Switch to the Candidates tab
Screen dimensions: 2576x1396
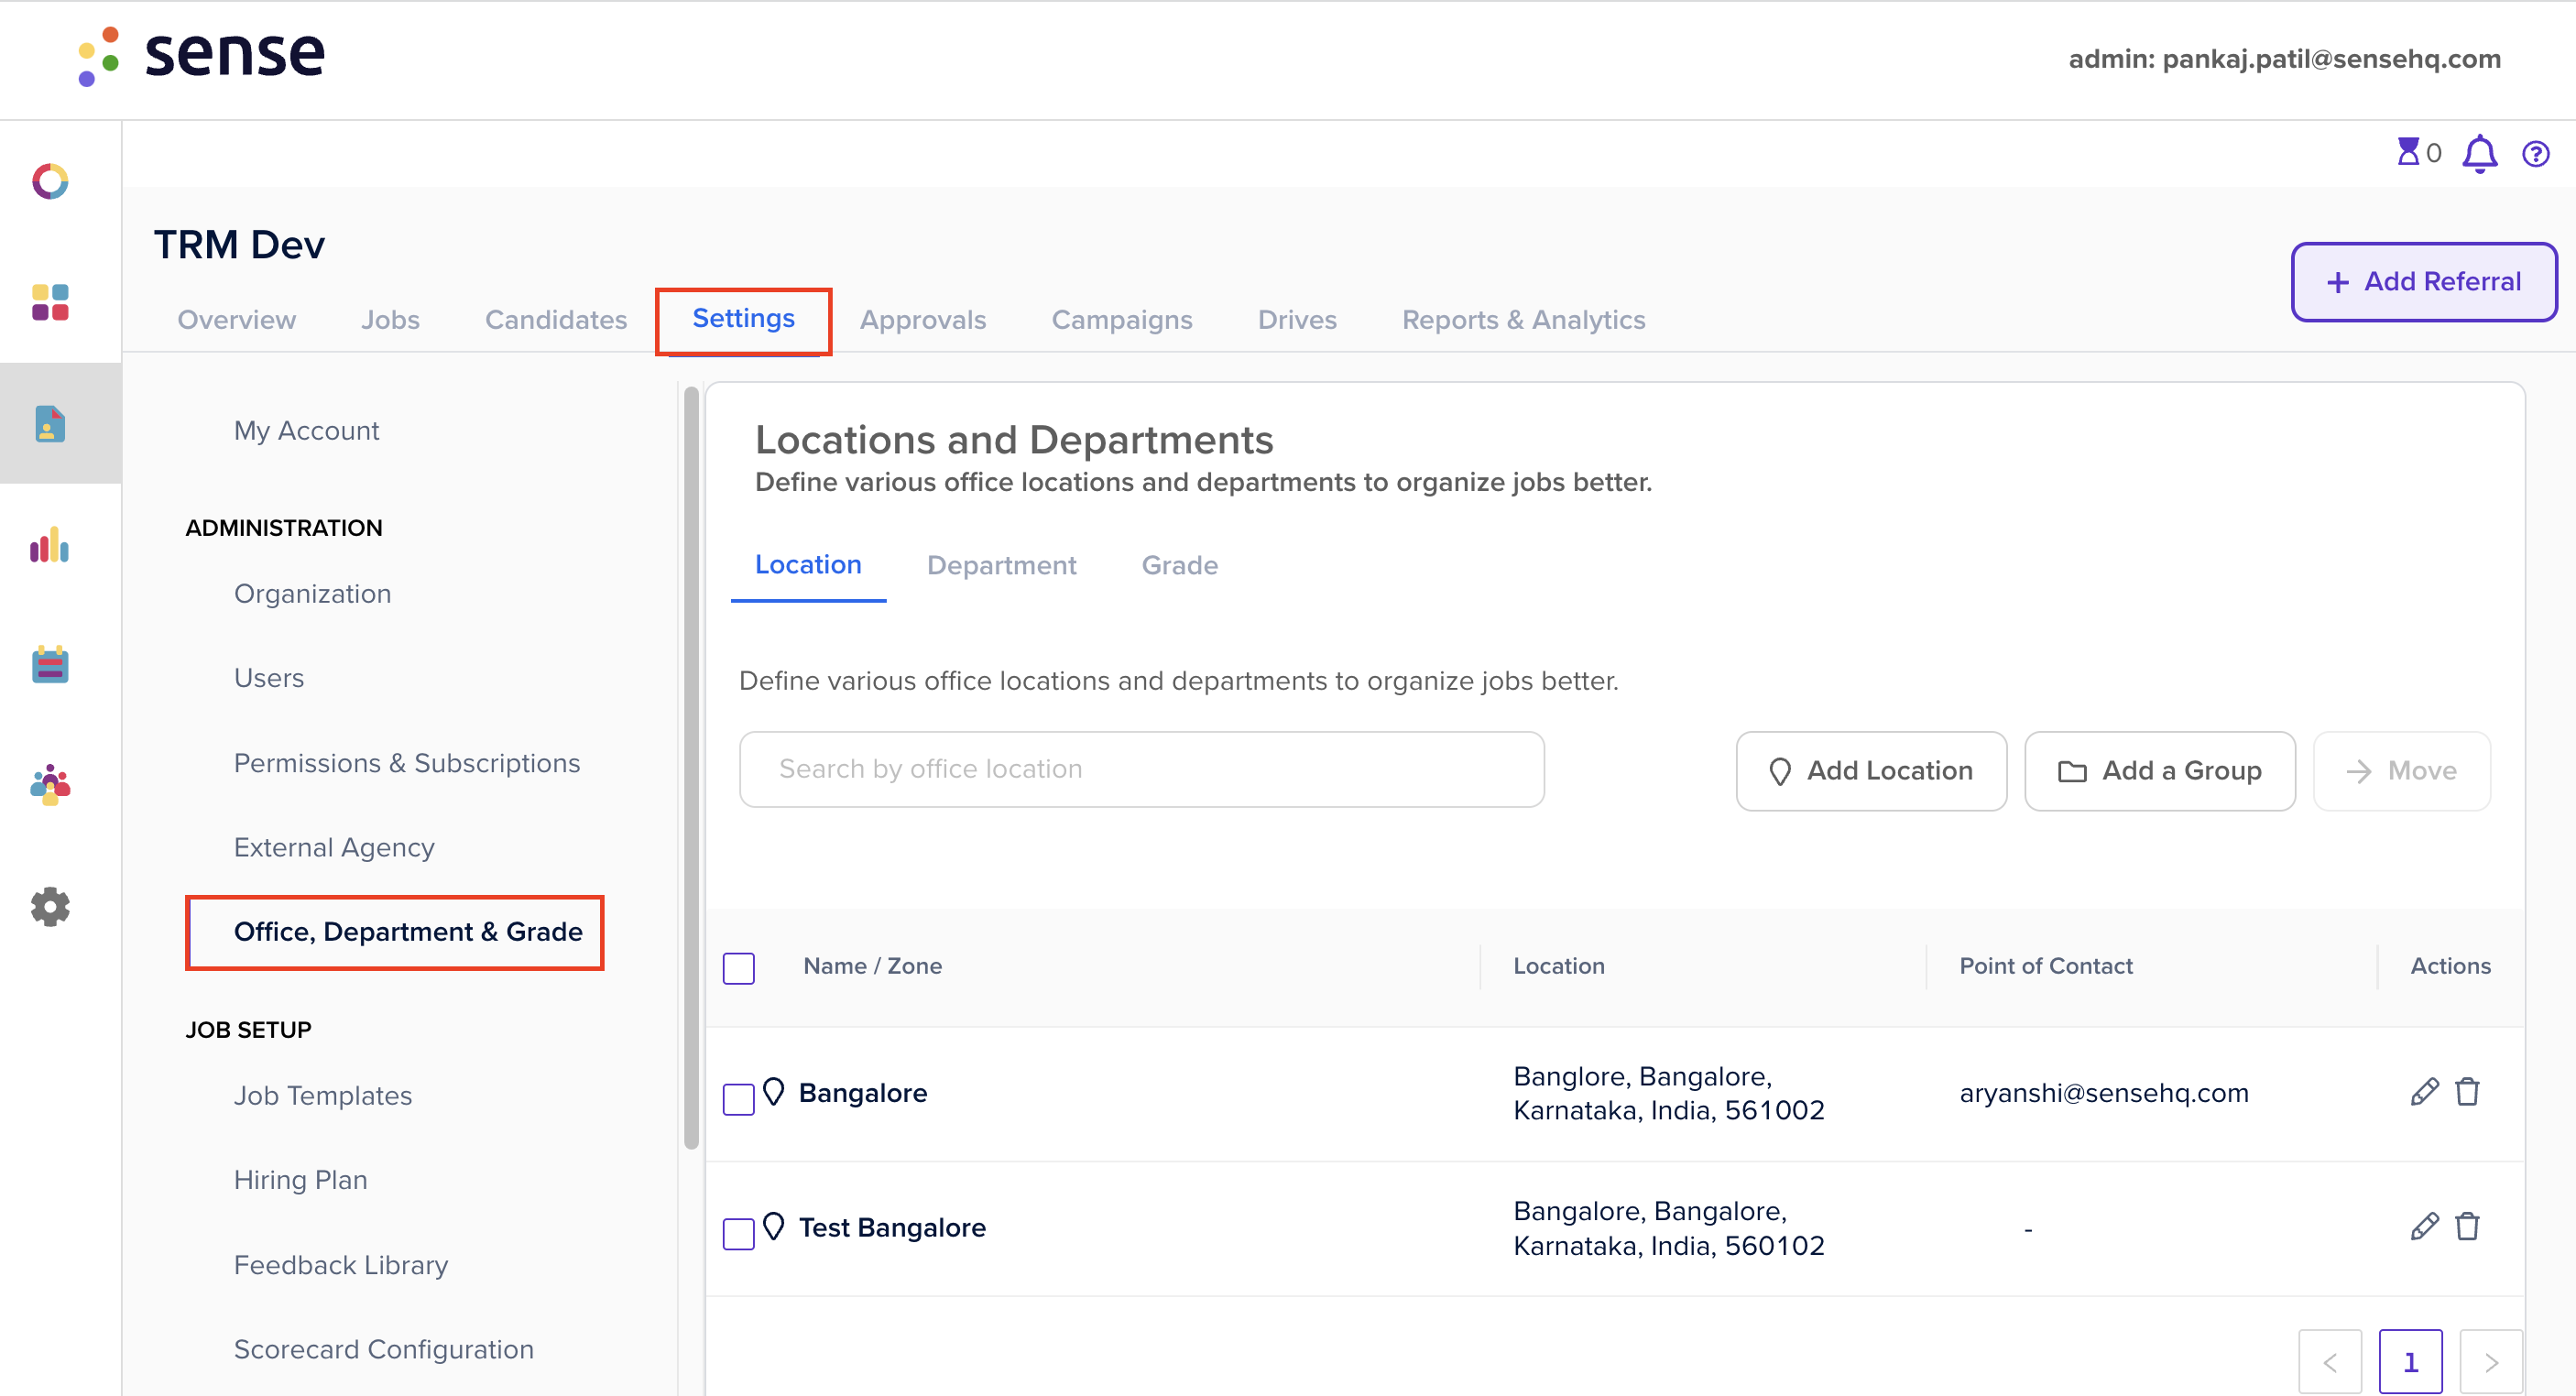[x=556, y=320]
